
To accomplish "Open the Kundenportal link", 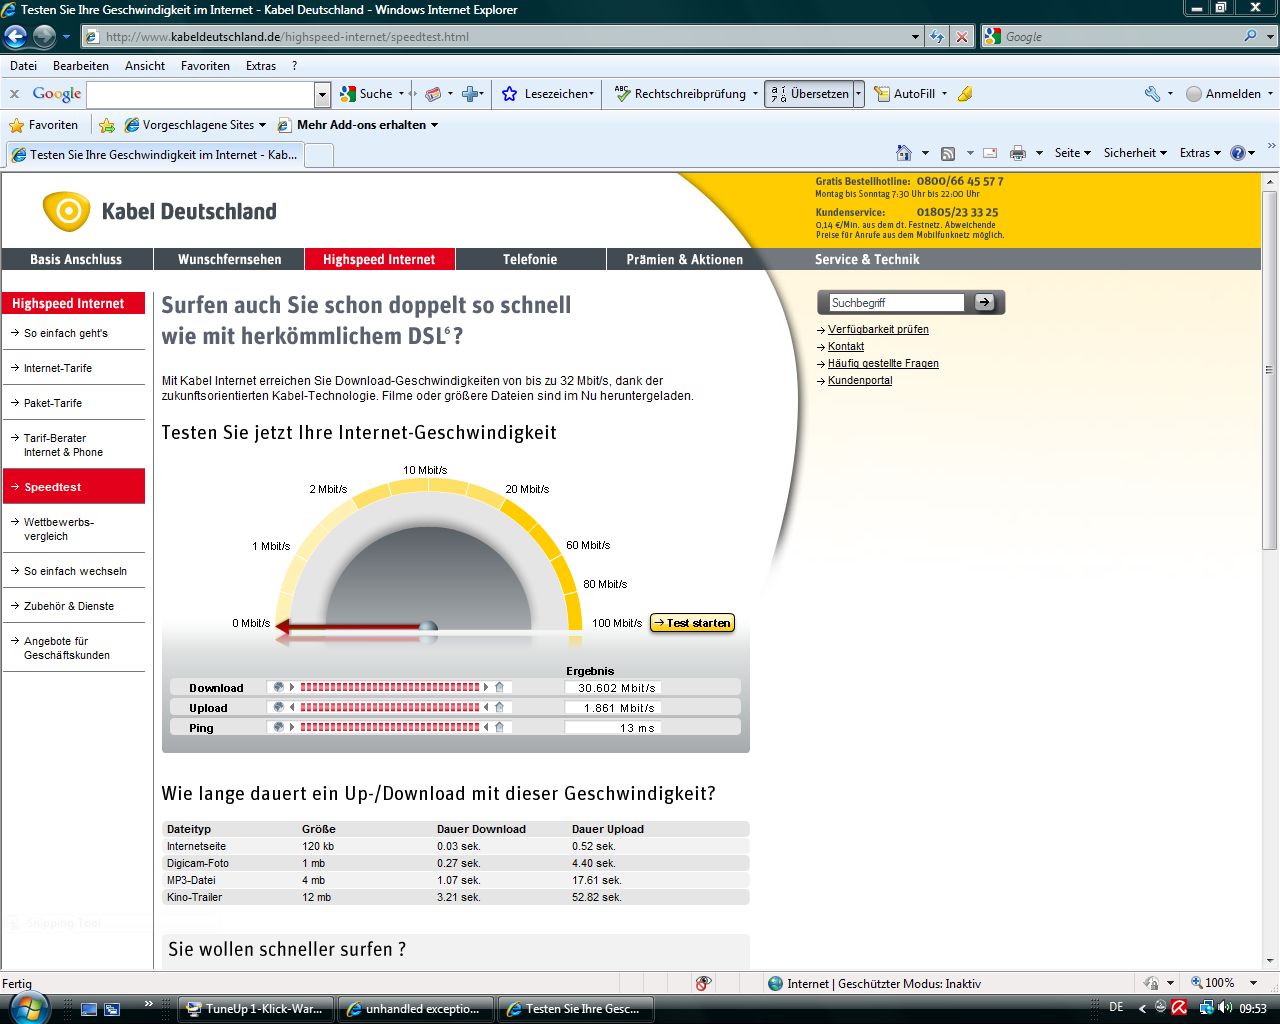I will [x=860, y=380].
